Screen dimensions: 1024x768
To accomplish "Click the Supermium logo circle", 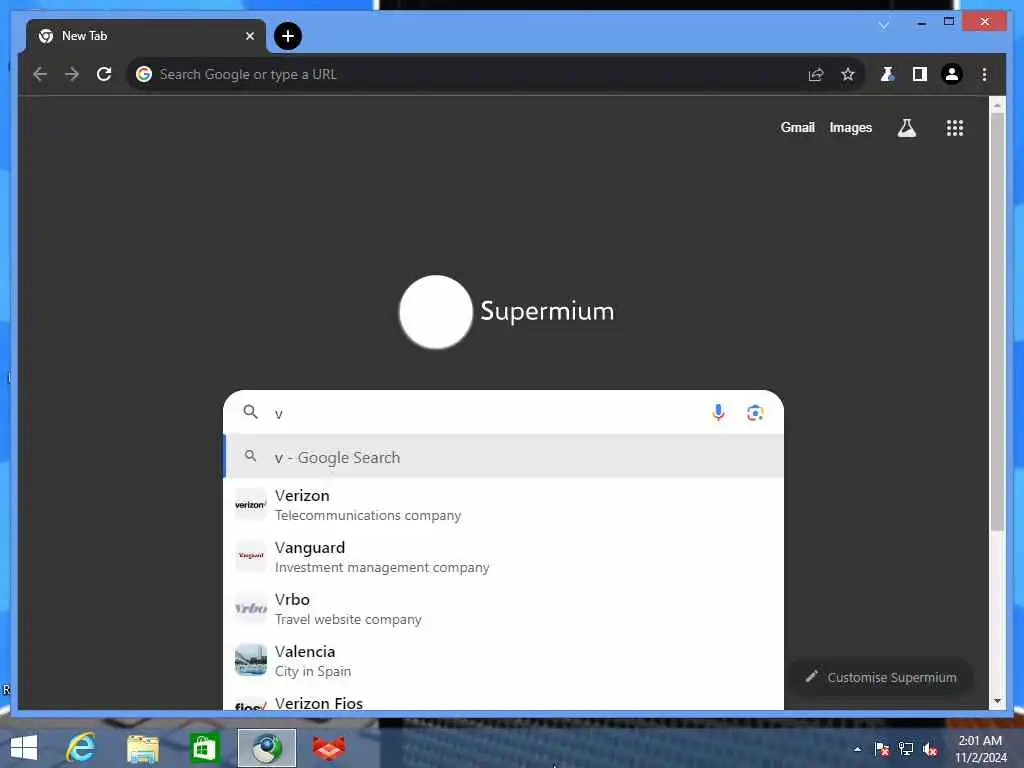I will [436, 312].
